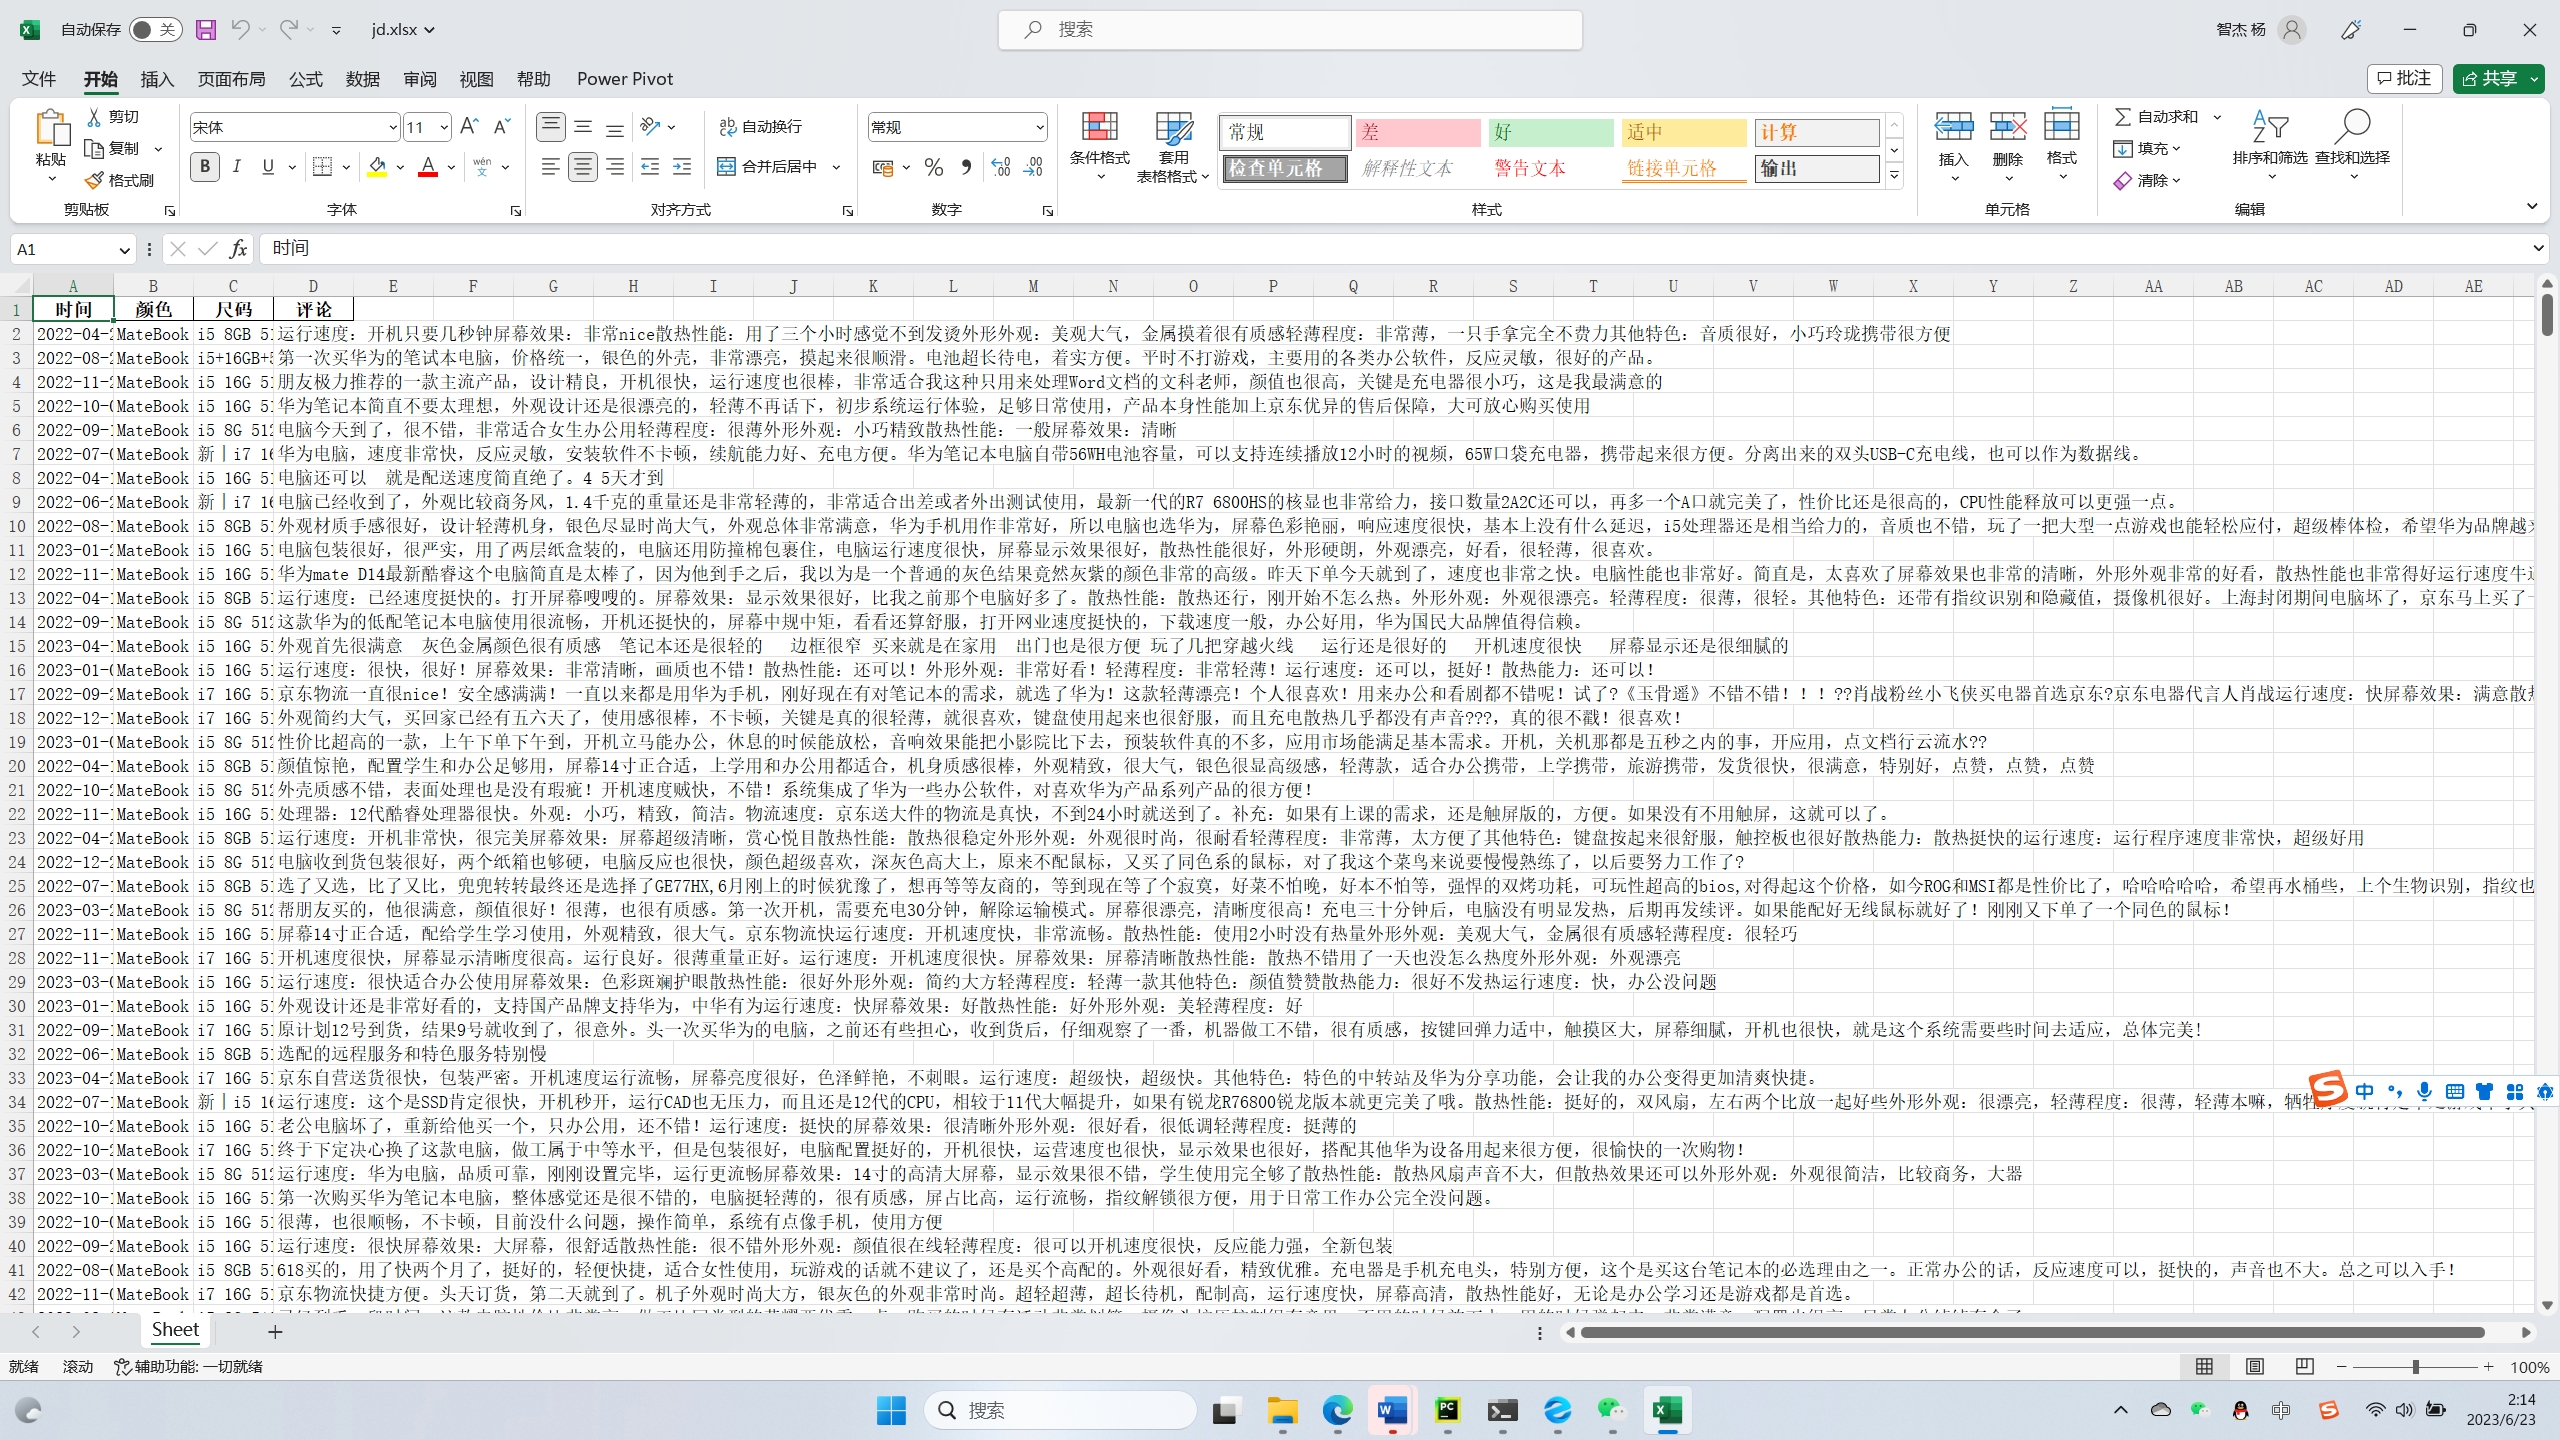Toggle Italic formatting
The image size is (2560, 1440).
(237, 167)
